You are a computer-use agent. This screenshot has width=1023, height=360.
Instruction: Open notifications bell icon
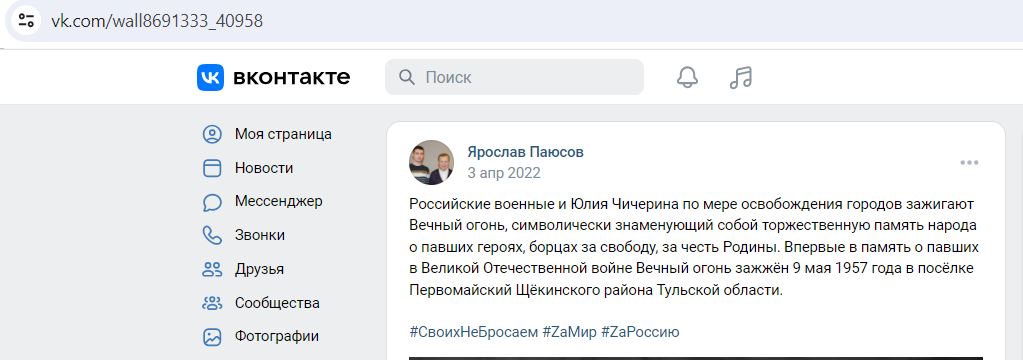point(687,78)
